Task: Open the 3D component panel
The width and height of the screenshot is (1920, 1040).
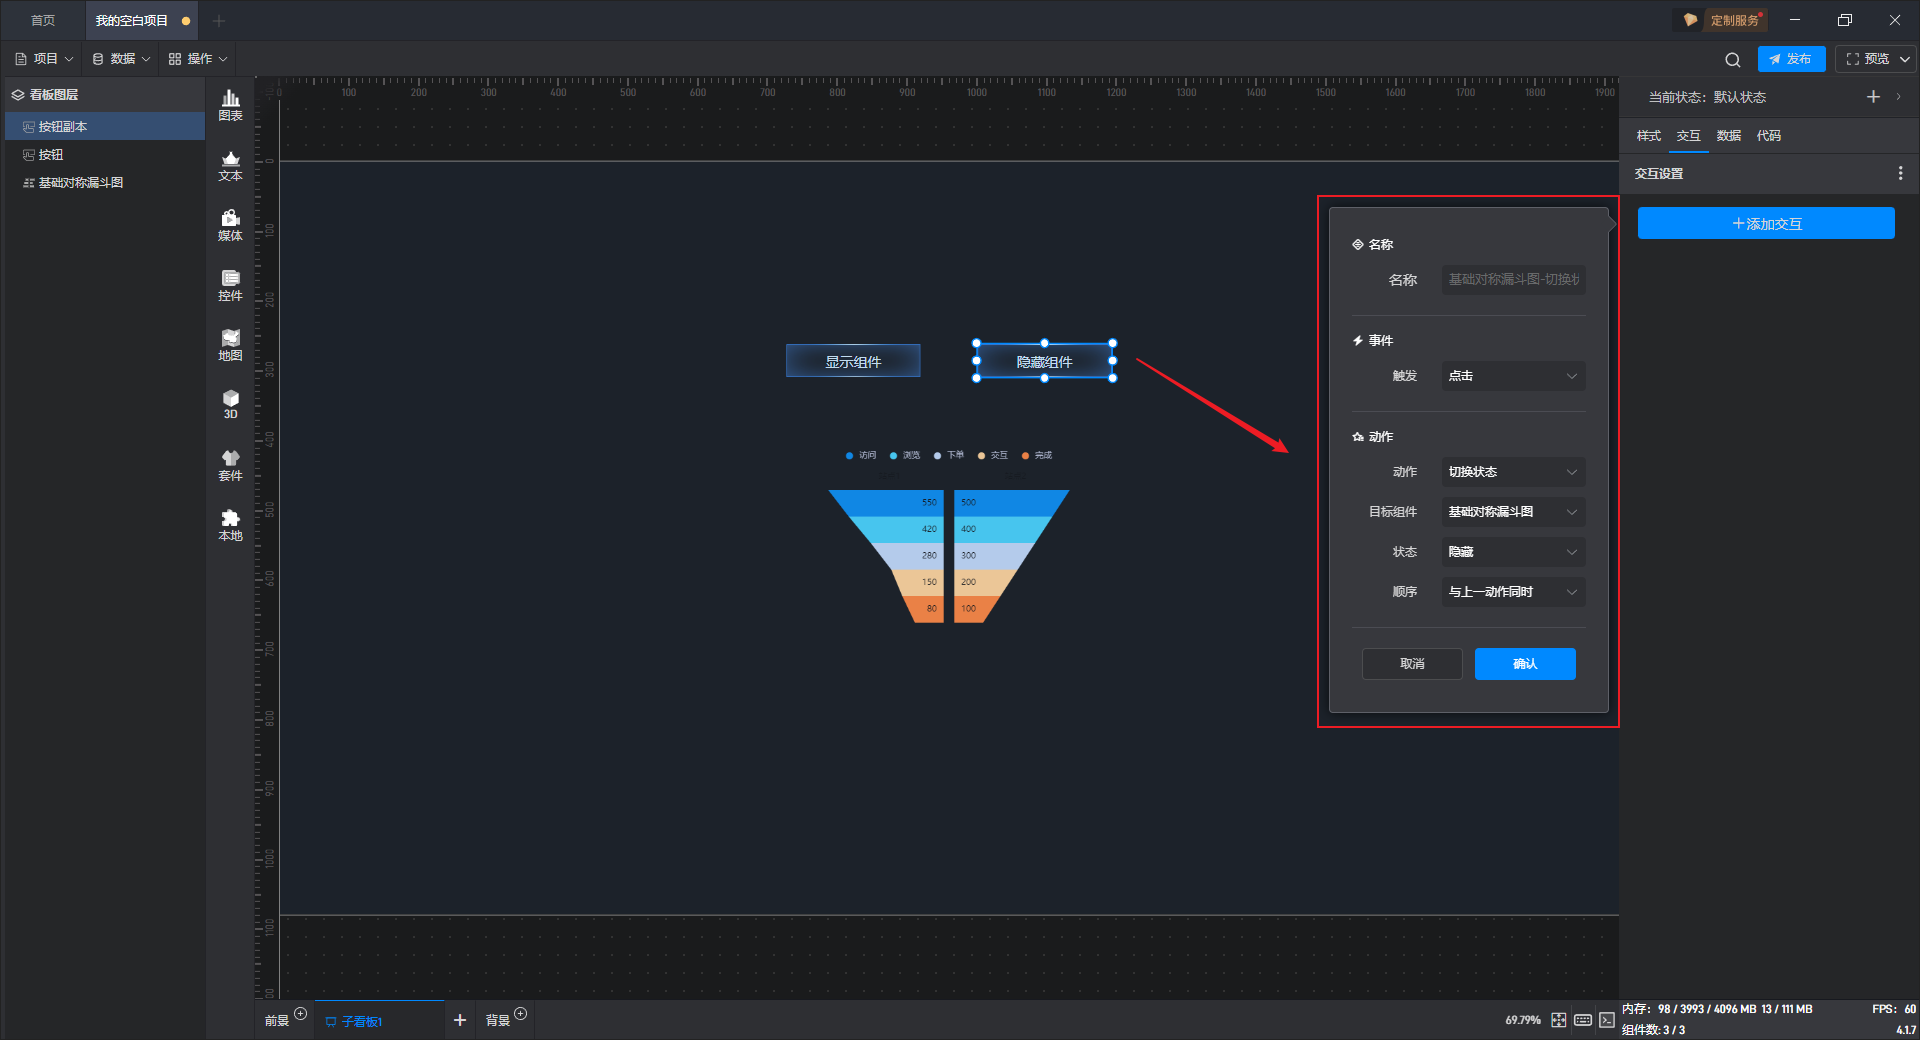Action: (230, 404)
